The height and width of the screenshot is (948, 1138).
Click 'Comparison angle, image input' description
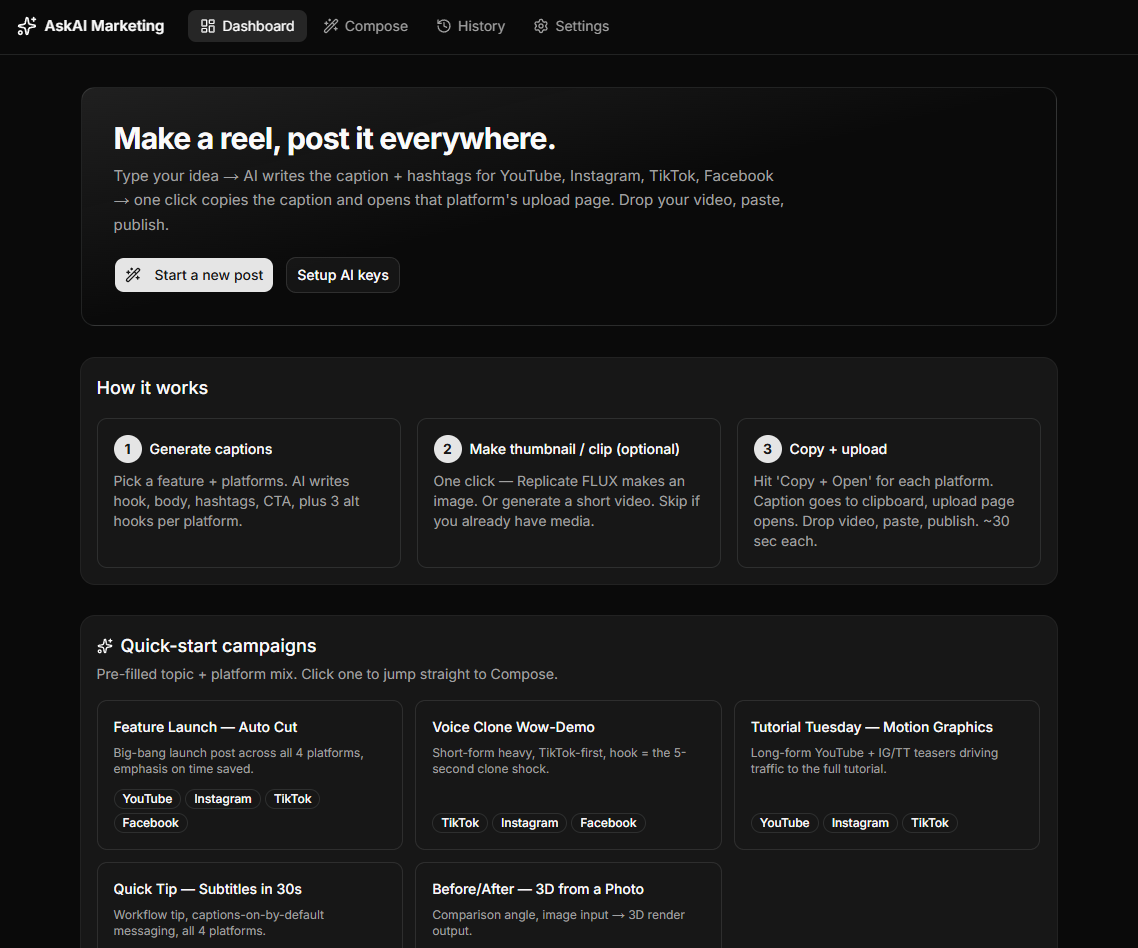558,923
